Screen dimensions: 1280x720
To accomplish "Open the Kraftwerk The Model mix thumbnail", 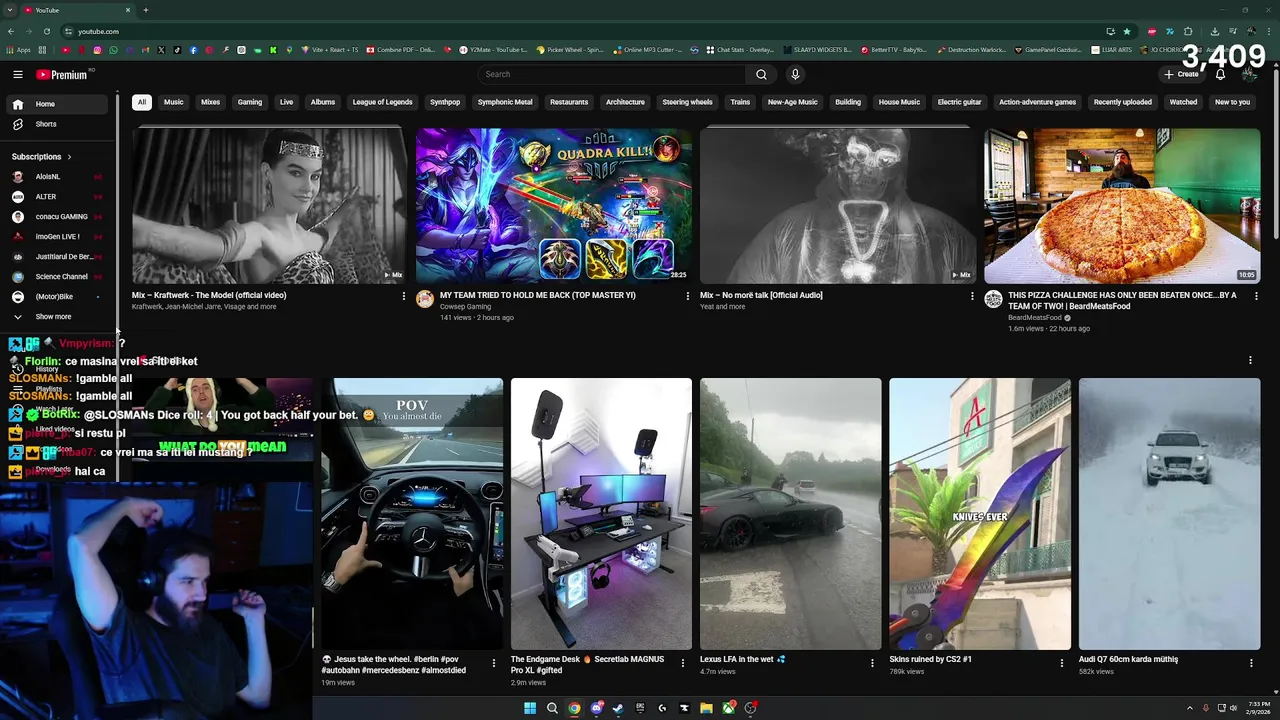I will click(270, 206).
